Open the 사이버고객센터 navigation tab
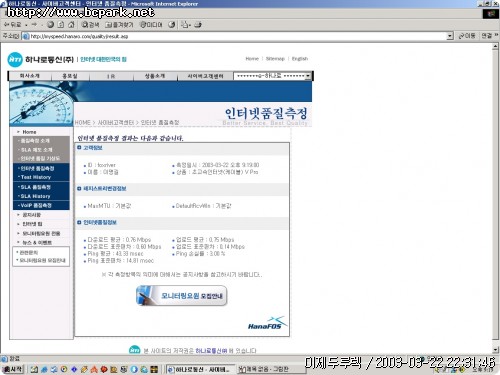The height and width of the screenshot is (375, 500). [x=205, y=76]
